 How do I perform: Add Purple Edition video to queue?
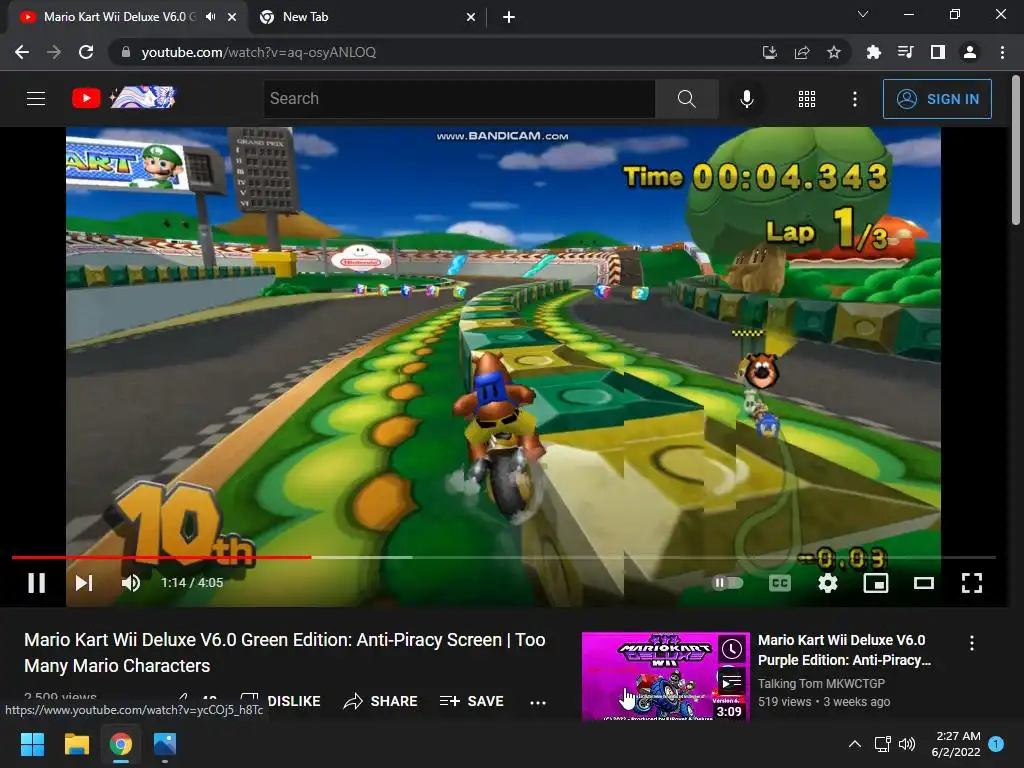click(731, 682)
